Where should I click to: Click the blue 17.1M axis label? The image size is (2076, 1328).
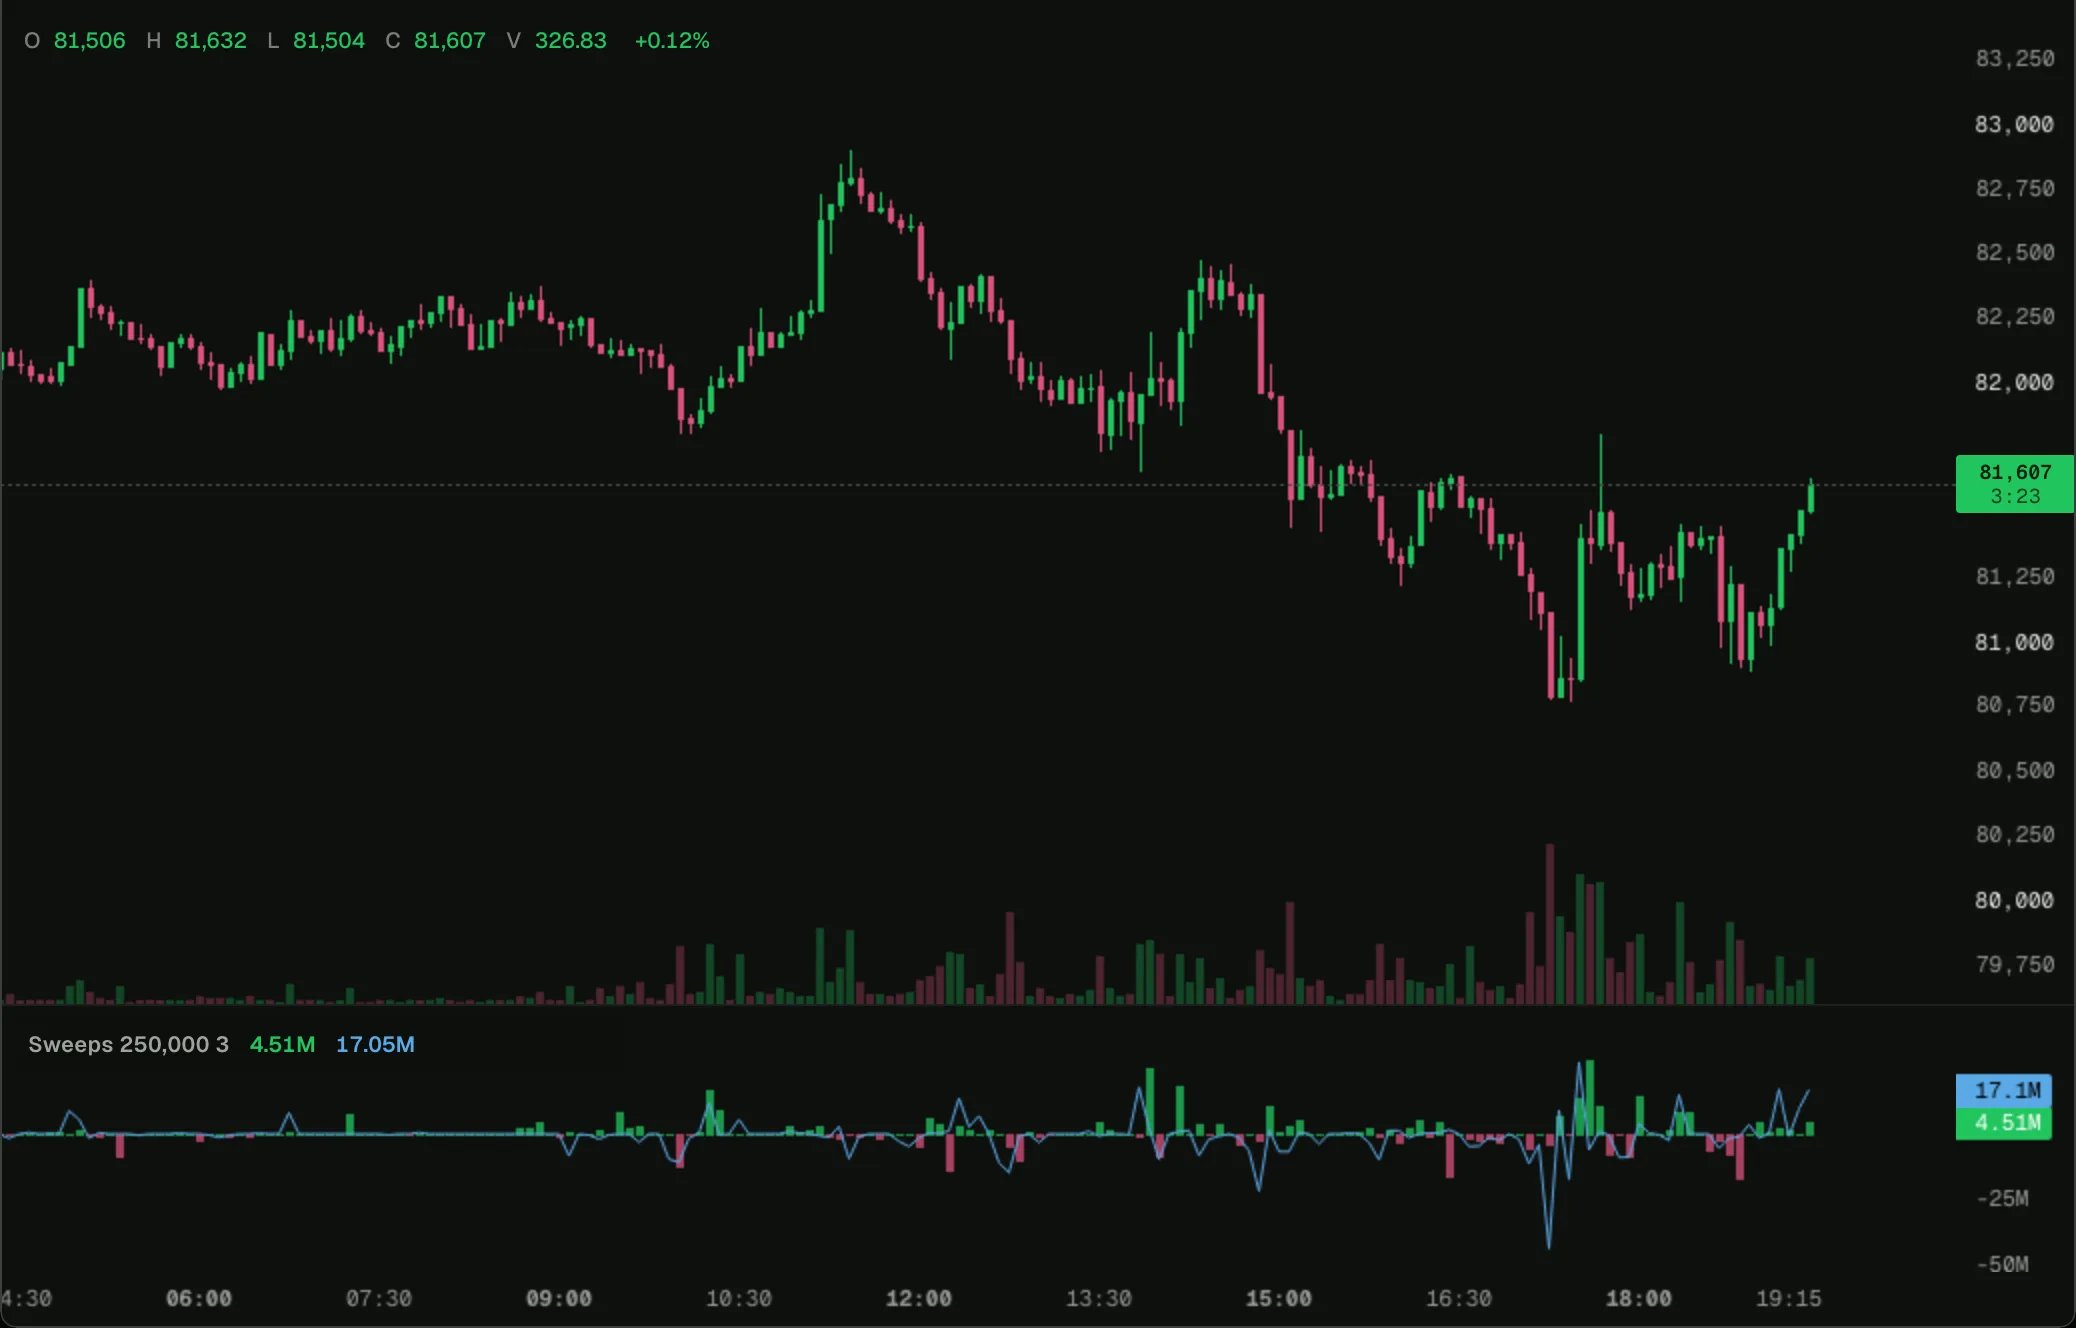click(2004, 1090)
